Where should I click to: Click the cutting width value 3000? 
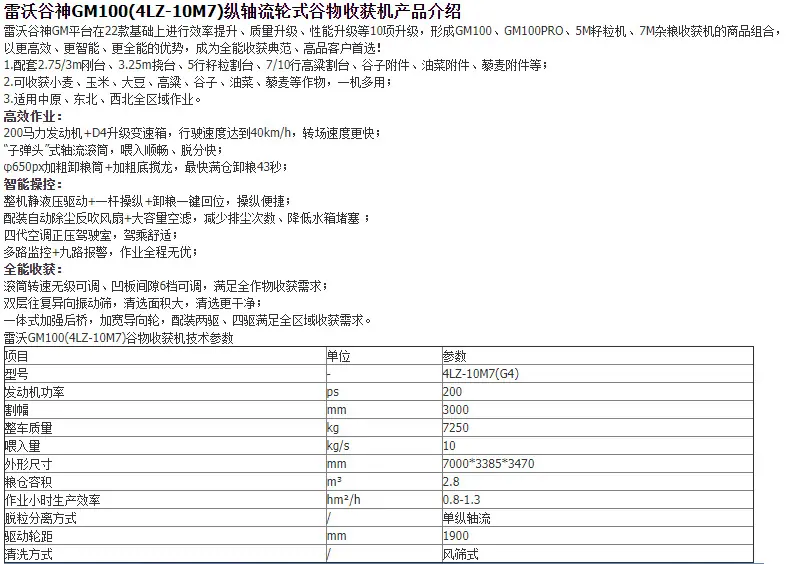(456, 410)
